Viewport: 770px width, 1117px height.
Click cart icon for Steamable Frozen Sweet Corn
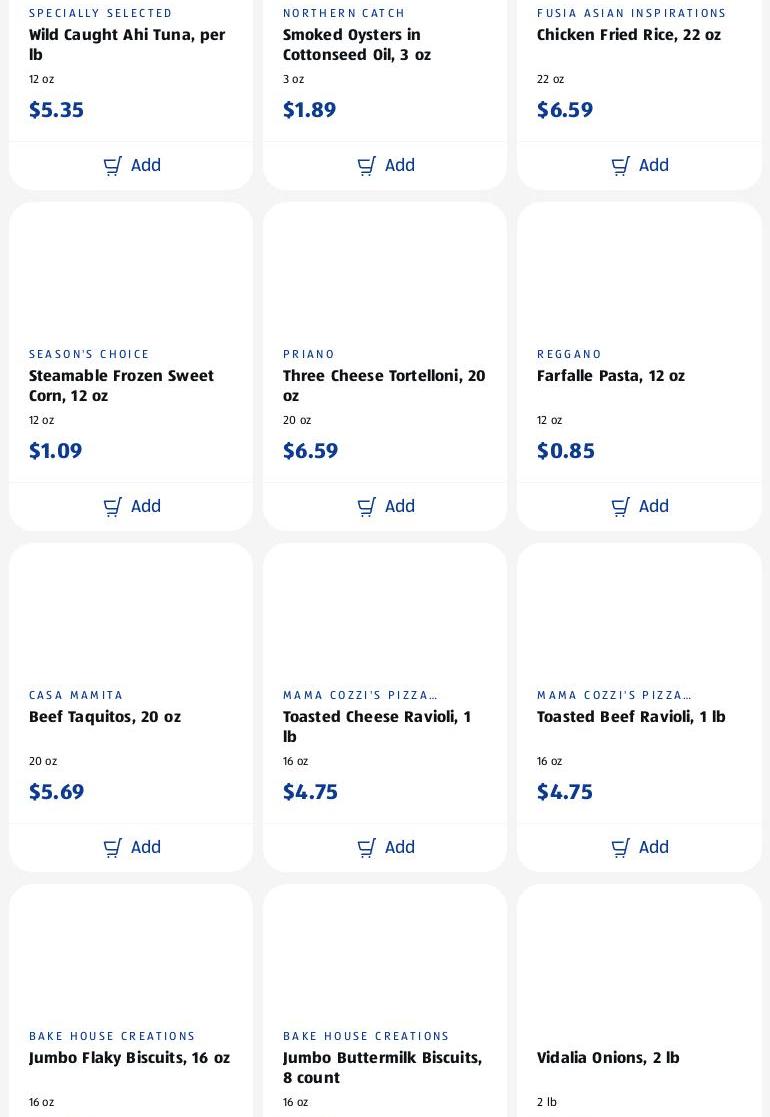click(113, 507)
